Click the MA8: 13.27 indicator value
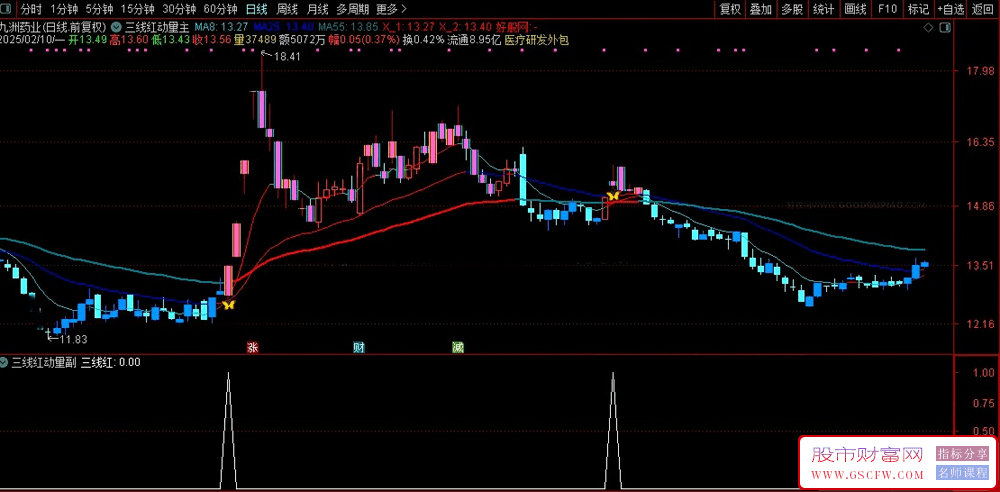 point(221,27)
